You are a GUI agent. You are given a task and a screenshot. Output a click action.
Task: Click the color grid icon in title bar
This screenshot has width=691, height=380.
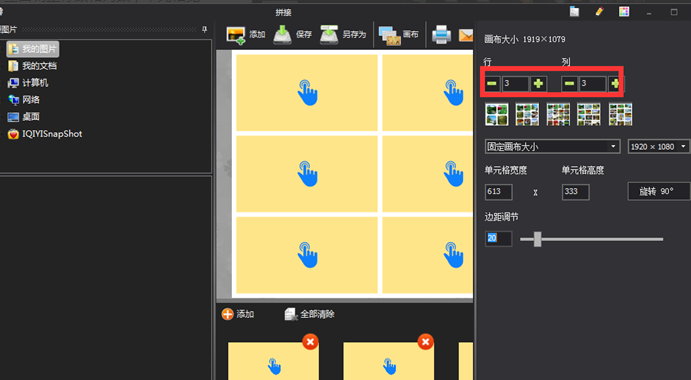pyautogui.click(x=624, y=12)
